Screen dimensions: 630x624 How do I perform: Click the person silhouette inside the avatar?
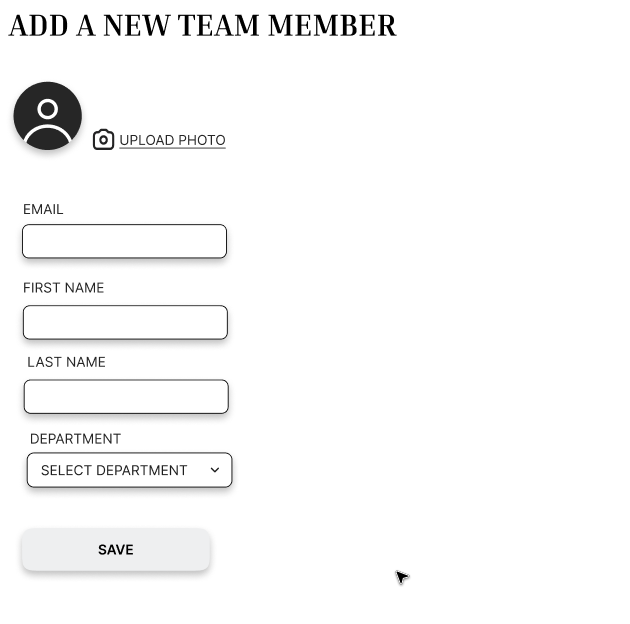[x=47, y=121]
